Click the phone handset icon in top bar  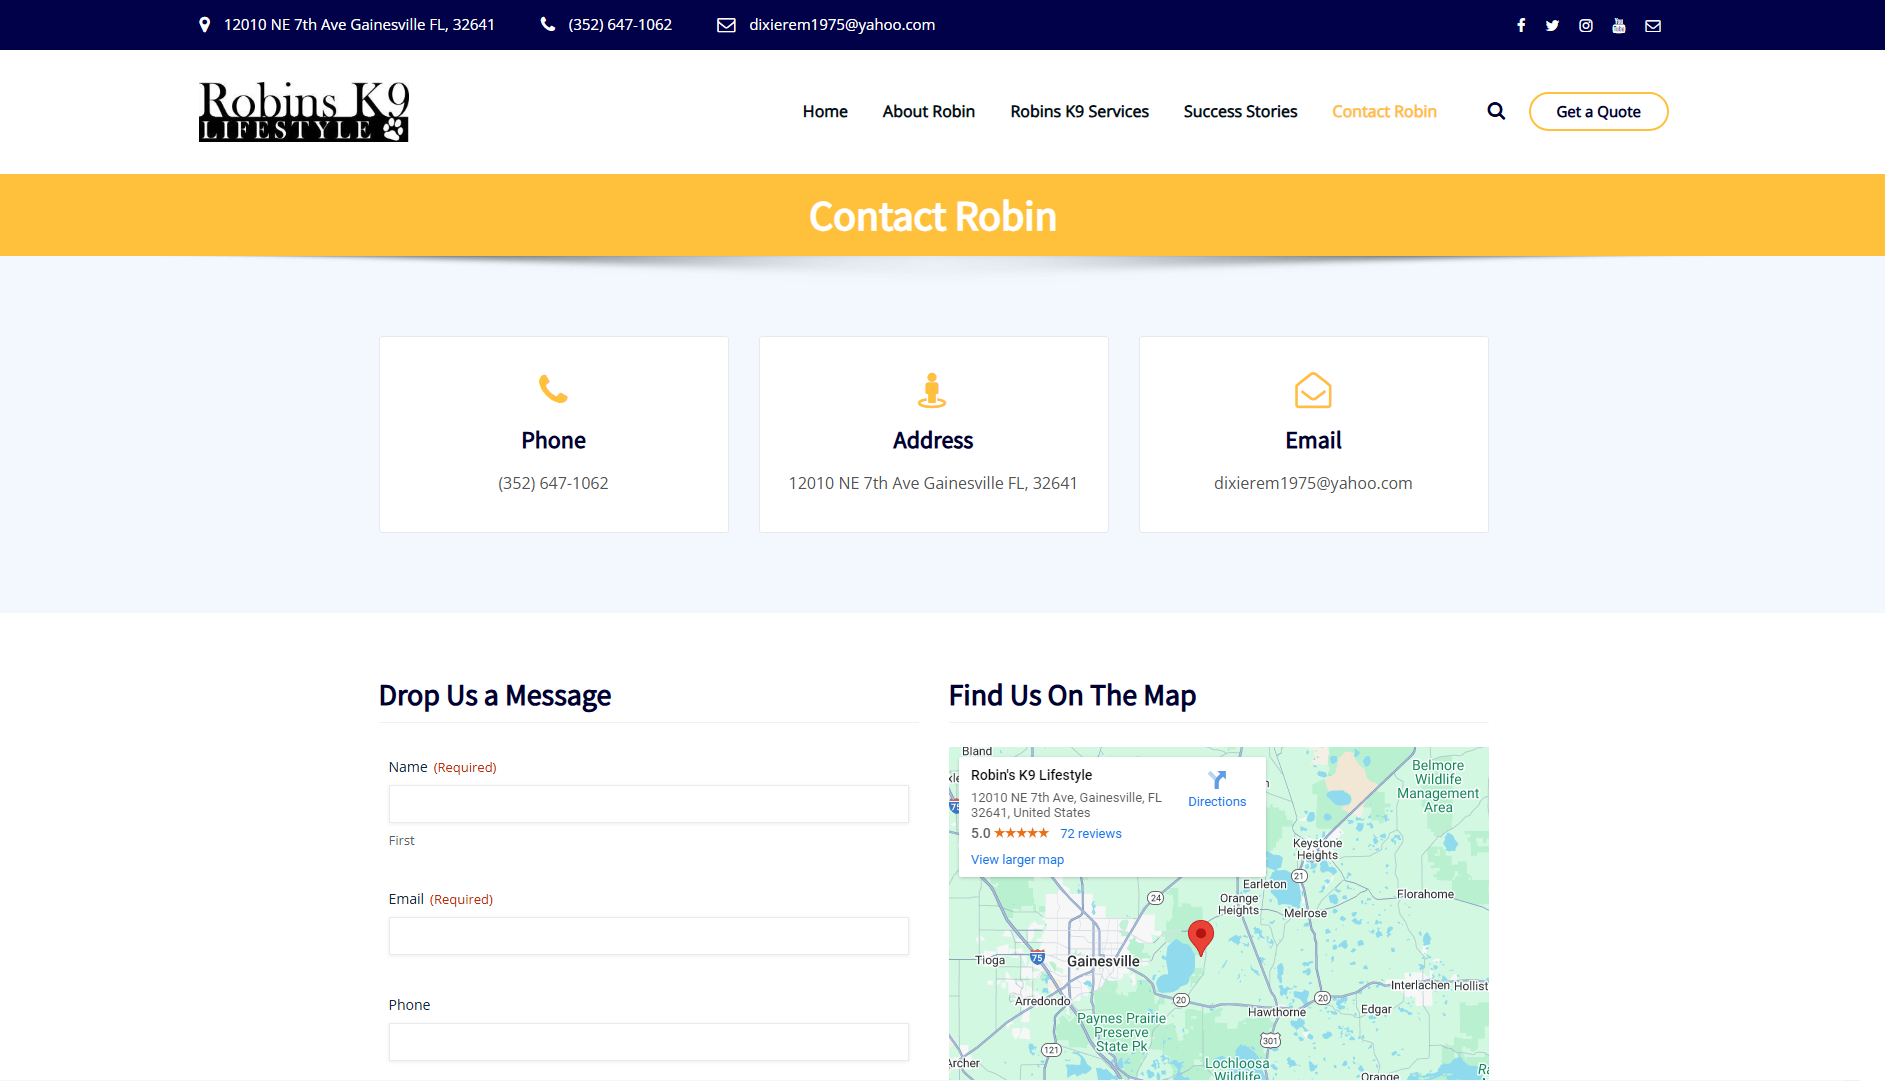click(548, 24)
